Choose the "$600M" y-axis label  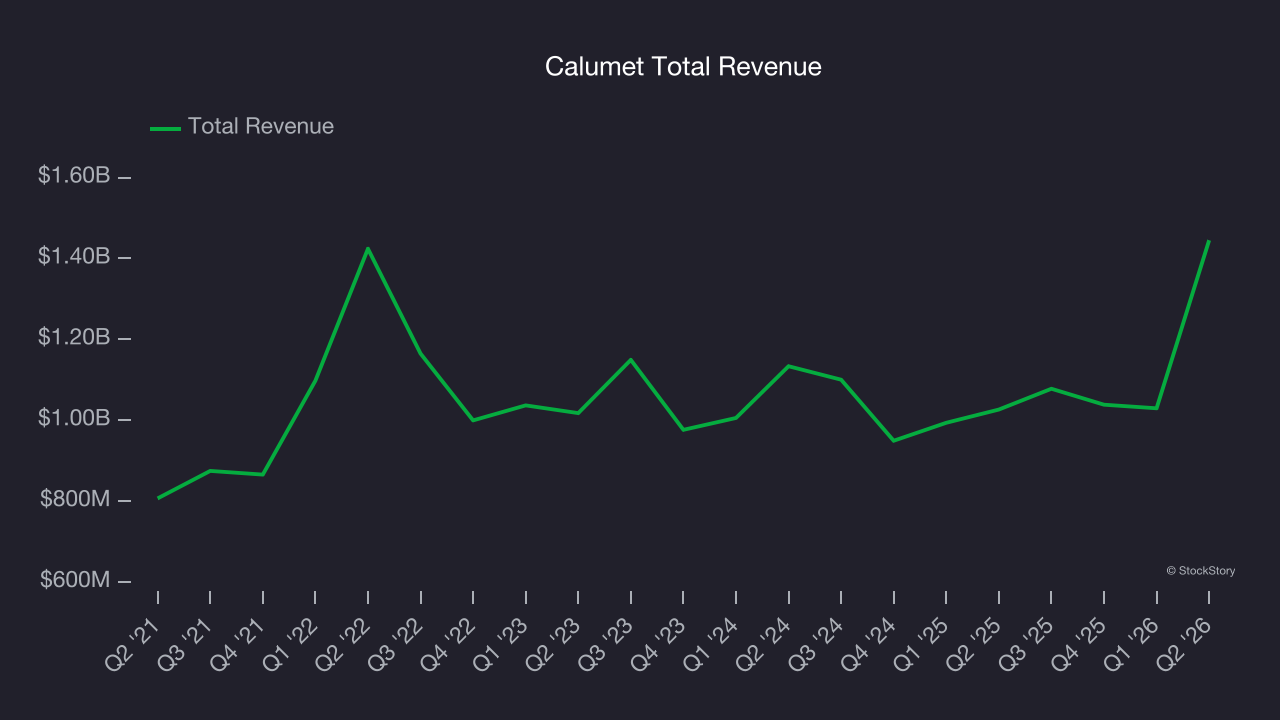[x=75, y=580]
